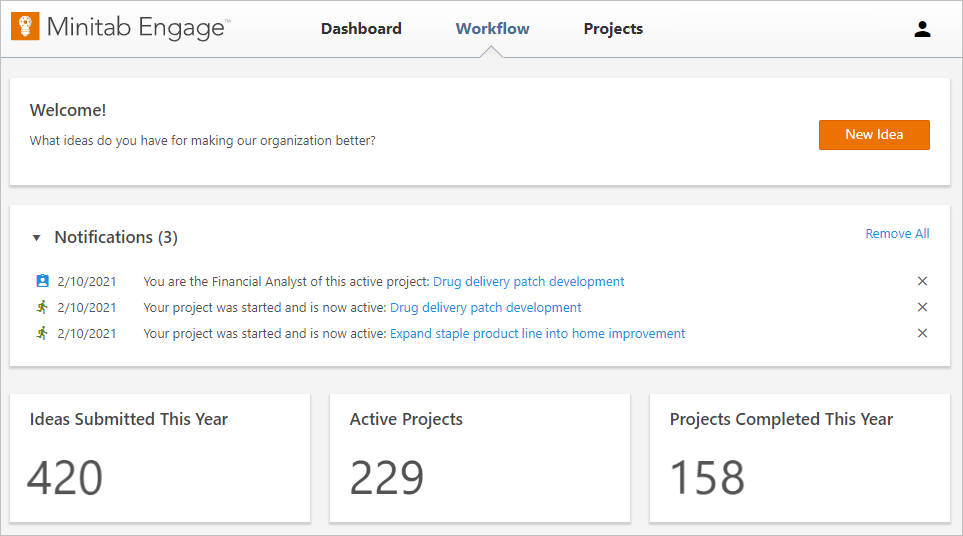Switch to the Dashboard tab
The width and height of the screenshot is (963, 536).
(x=361, y=29)
